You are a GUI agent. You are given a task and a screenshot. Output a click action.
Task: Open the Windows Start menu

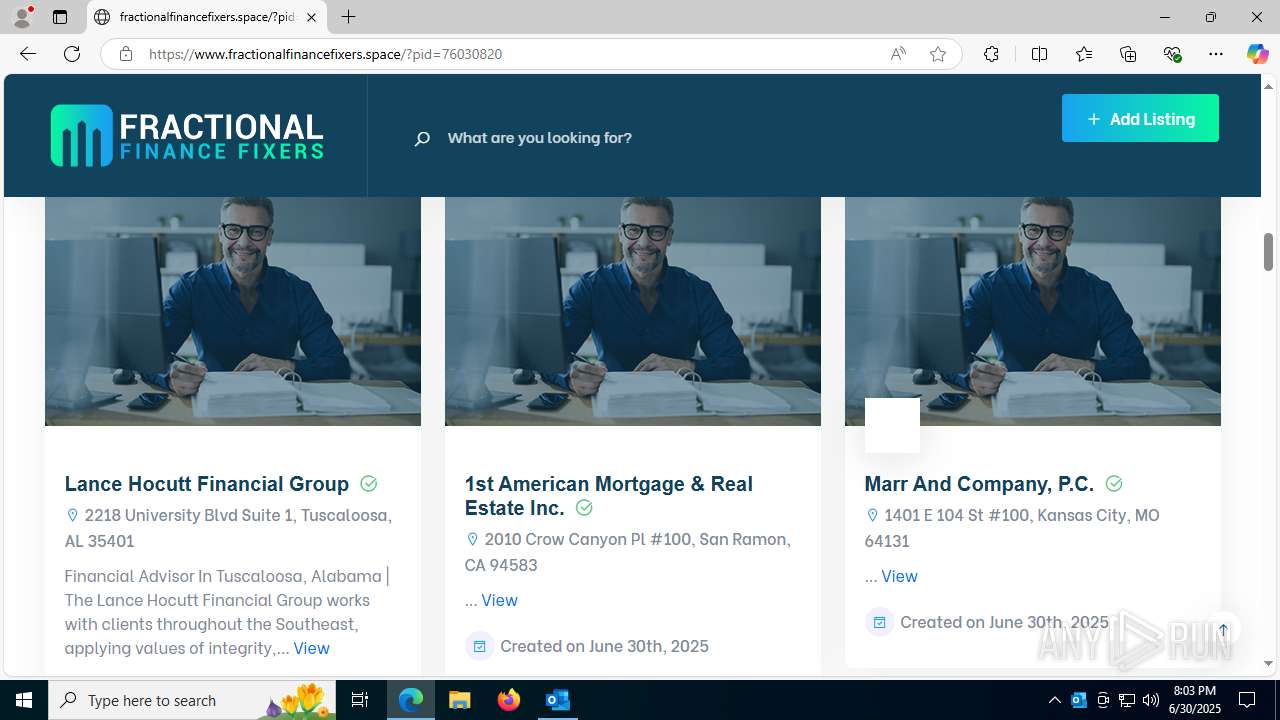(24, 700)
